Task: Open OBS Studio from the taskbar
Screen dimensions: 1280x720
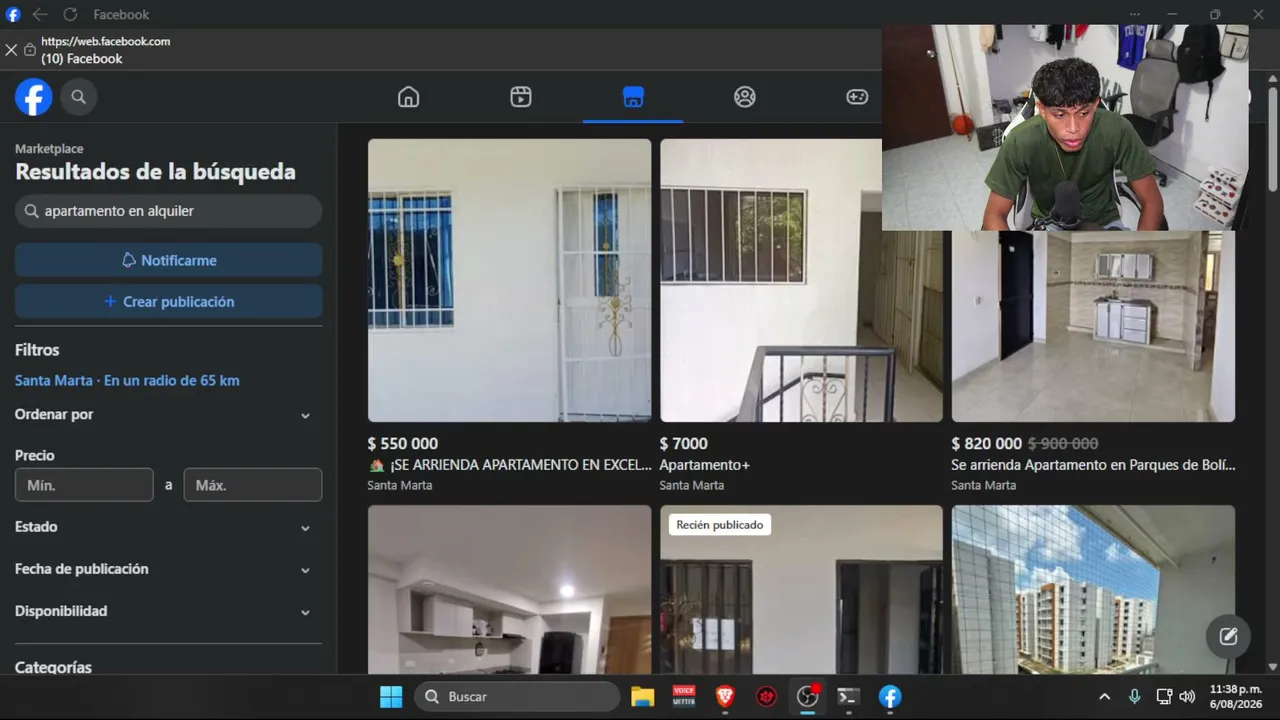Action: tap(807, 697)
